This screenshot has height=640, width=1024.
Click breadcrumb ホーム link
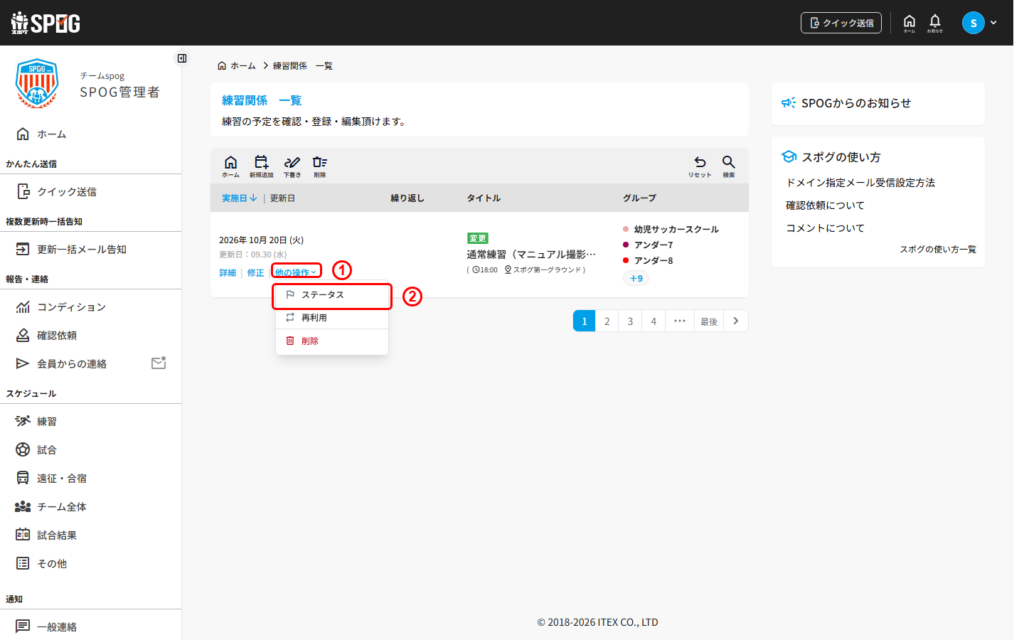coord(236,65)
